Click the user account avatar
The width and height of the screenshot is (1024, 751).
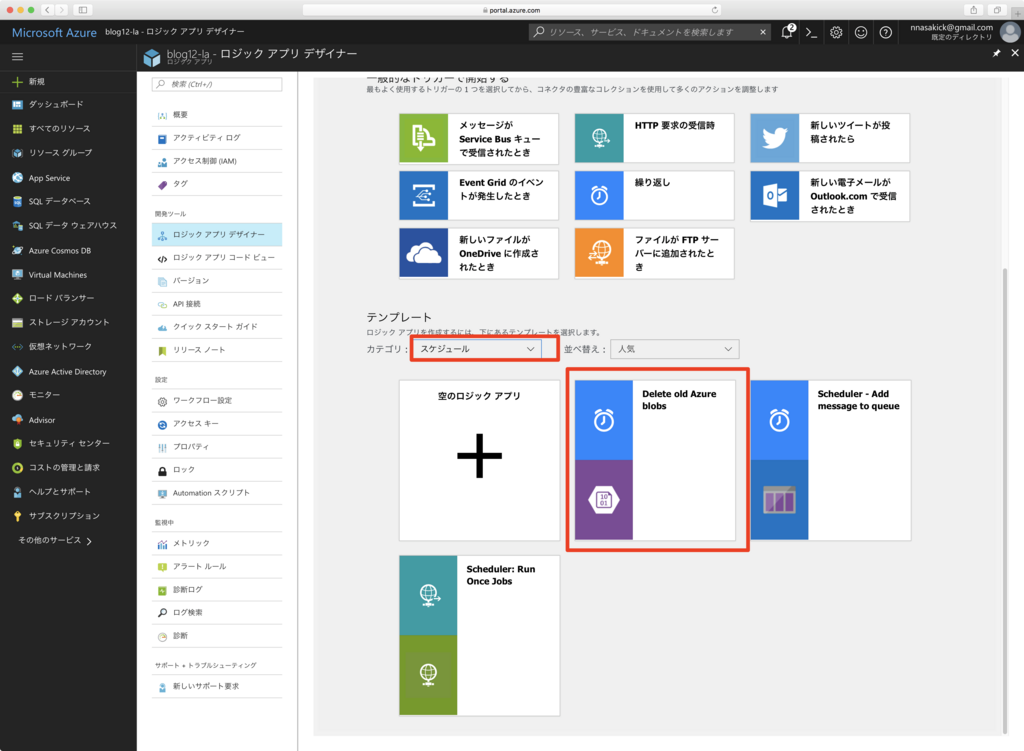[x=1010, y=32]
